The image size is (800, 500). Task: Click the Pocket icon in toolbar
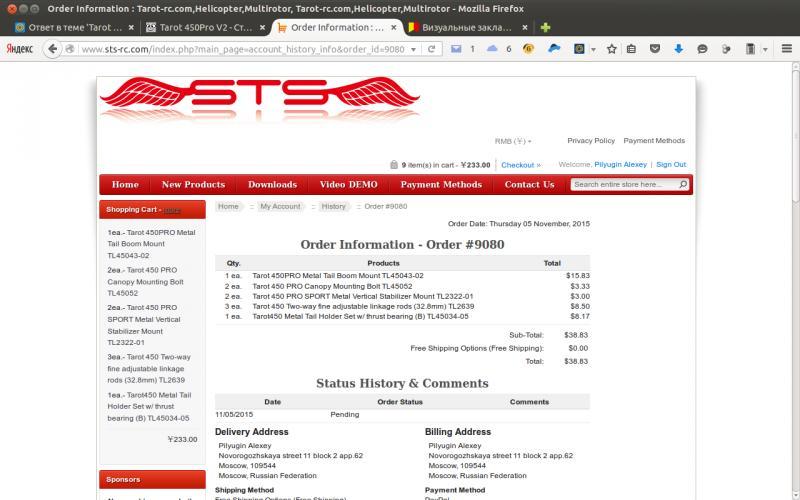656,48
